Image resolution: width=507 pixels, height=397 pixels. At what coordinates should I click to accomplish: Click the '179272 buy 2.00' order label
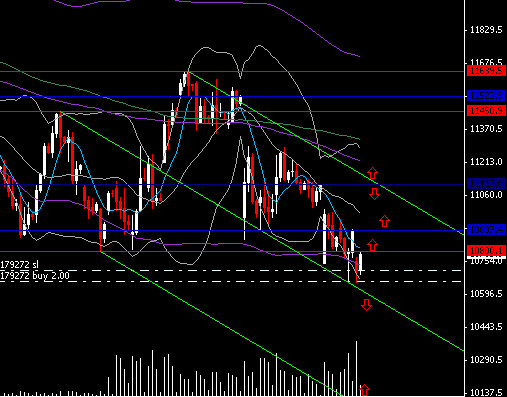[35, 276]
